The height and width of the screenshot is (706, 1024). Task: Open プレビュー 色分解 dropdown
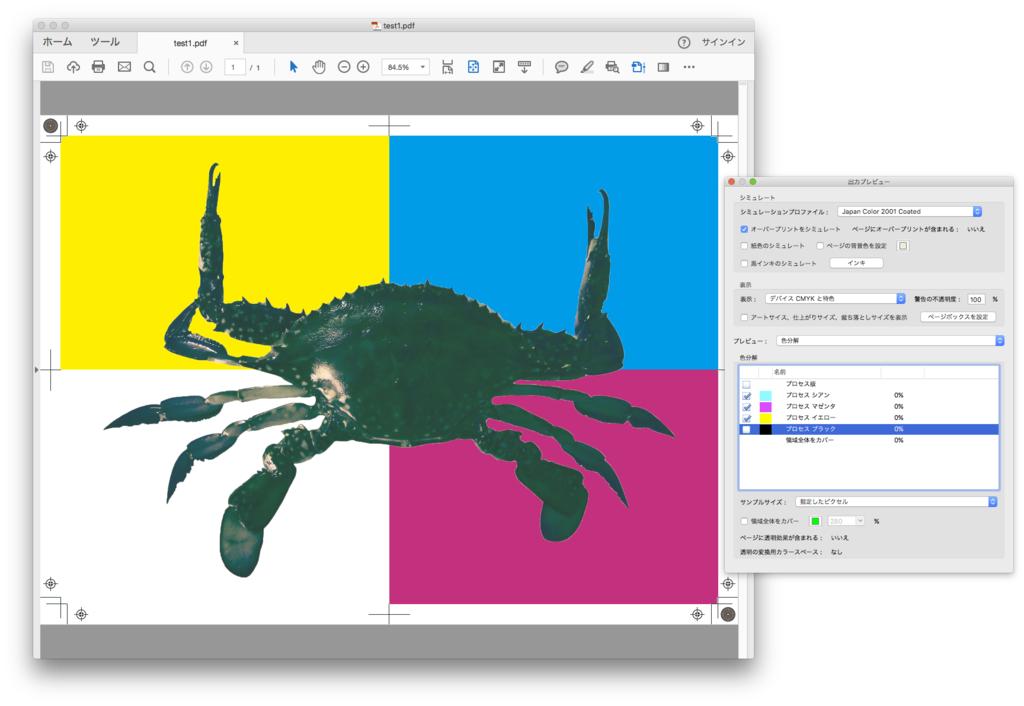(x=889, y=340)
